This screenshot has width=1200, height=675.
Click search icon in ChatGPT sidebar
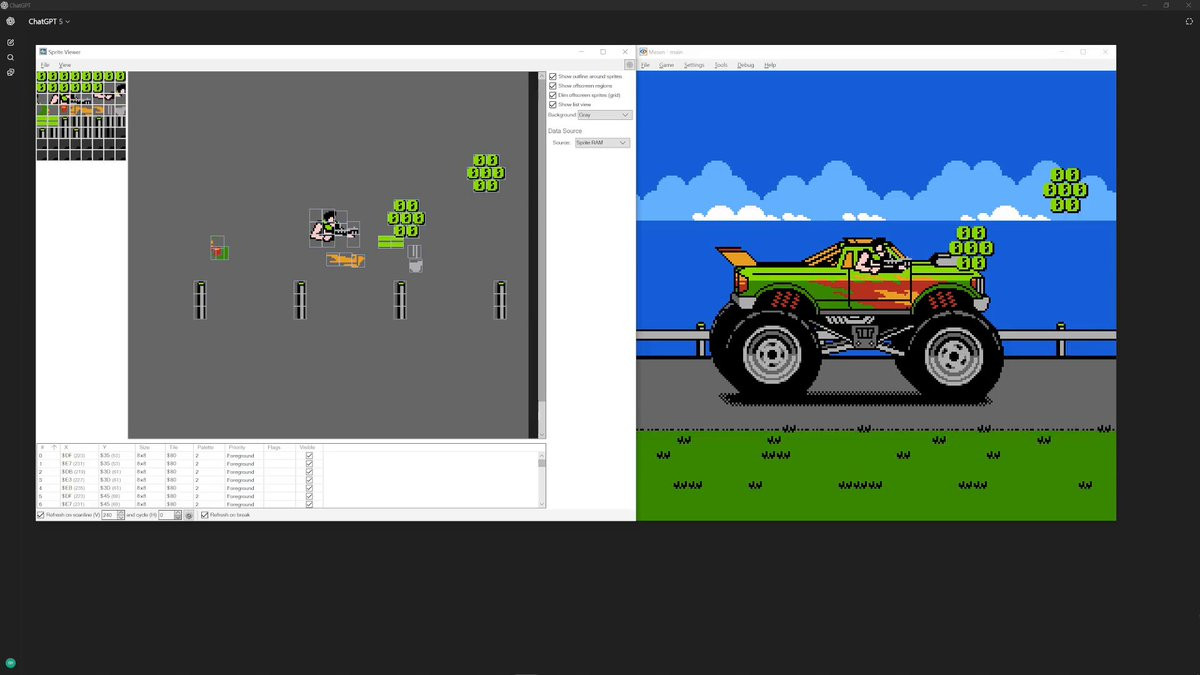tap(10, 57)
